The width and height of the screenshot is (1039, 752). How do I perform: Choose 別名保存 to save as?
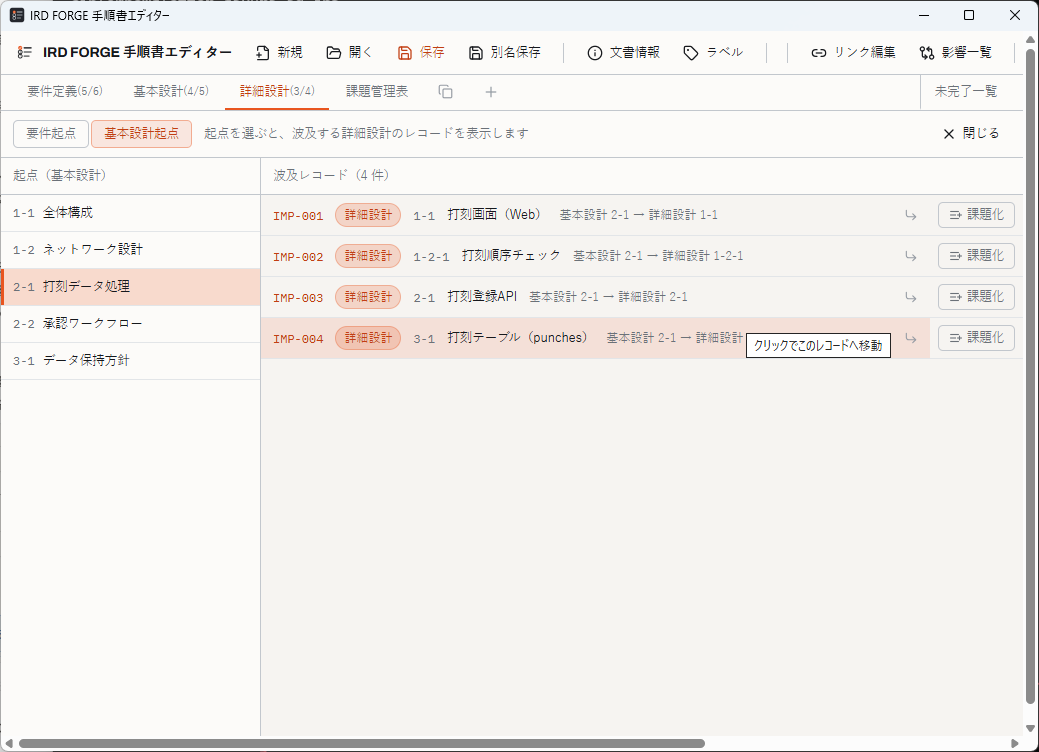[505, 52]
